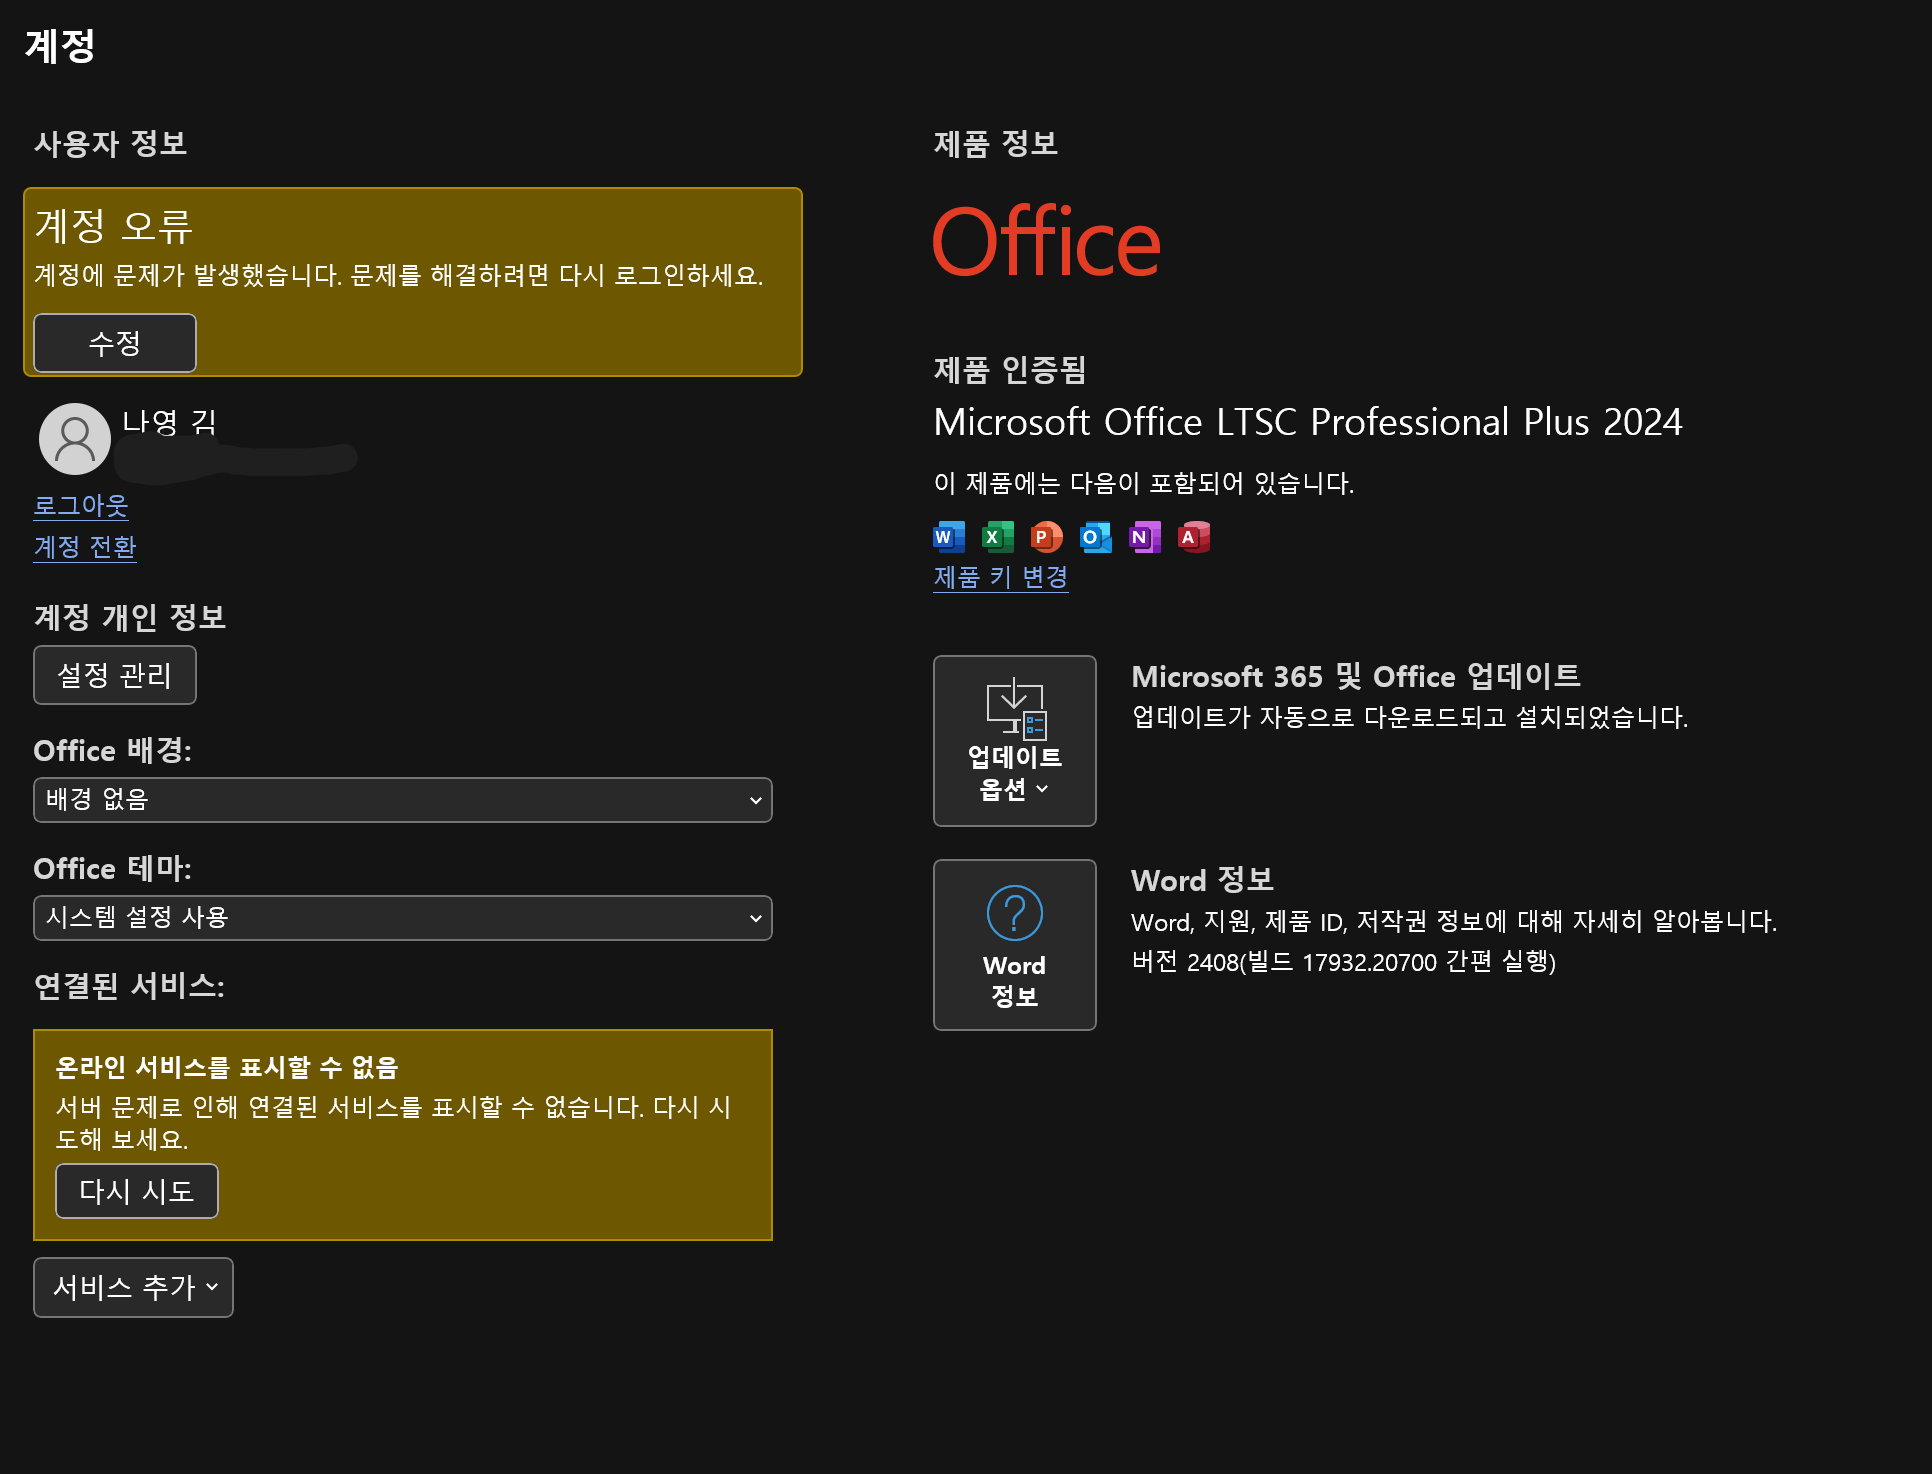
Task: Click the product name LTSC Professional Plus 2024
Action: click(1308, 422)
